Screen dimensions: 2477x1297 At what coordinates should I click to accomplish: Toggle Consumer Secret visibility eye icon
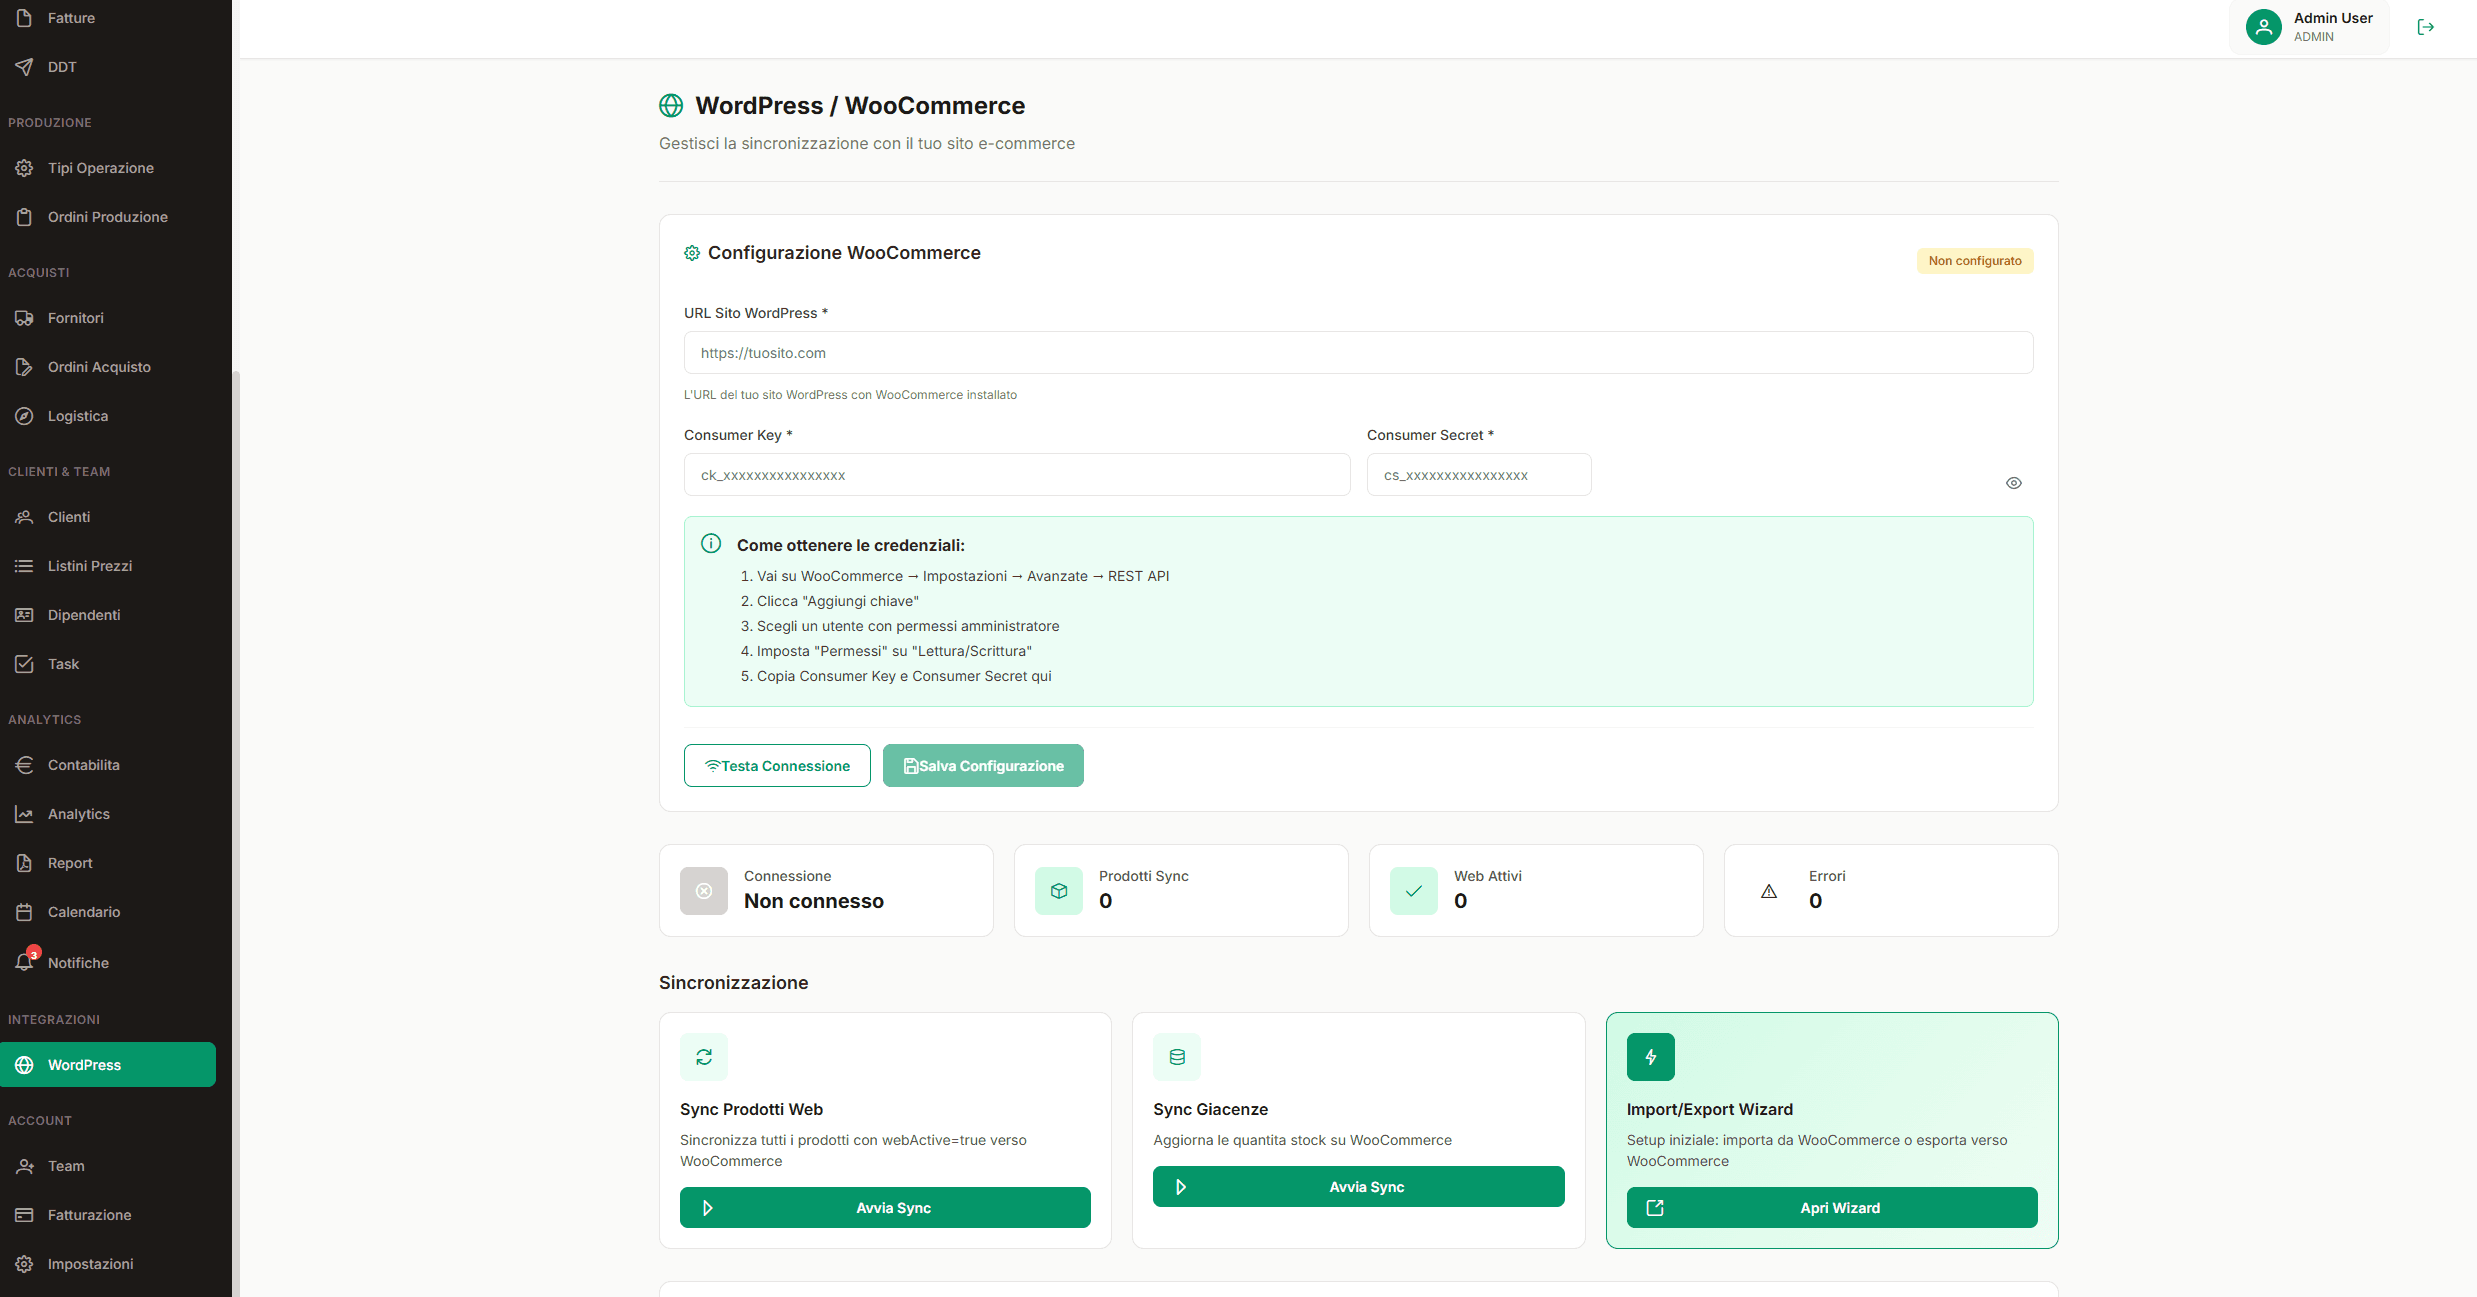tap(2013, 483)
